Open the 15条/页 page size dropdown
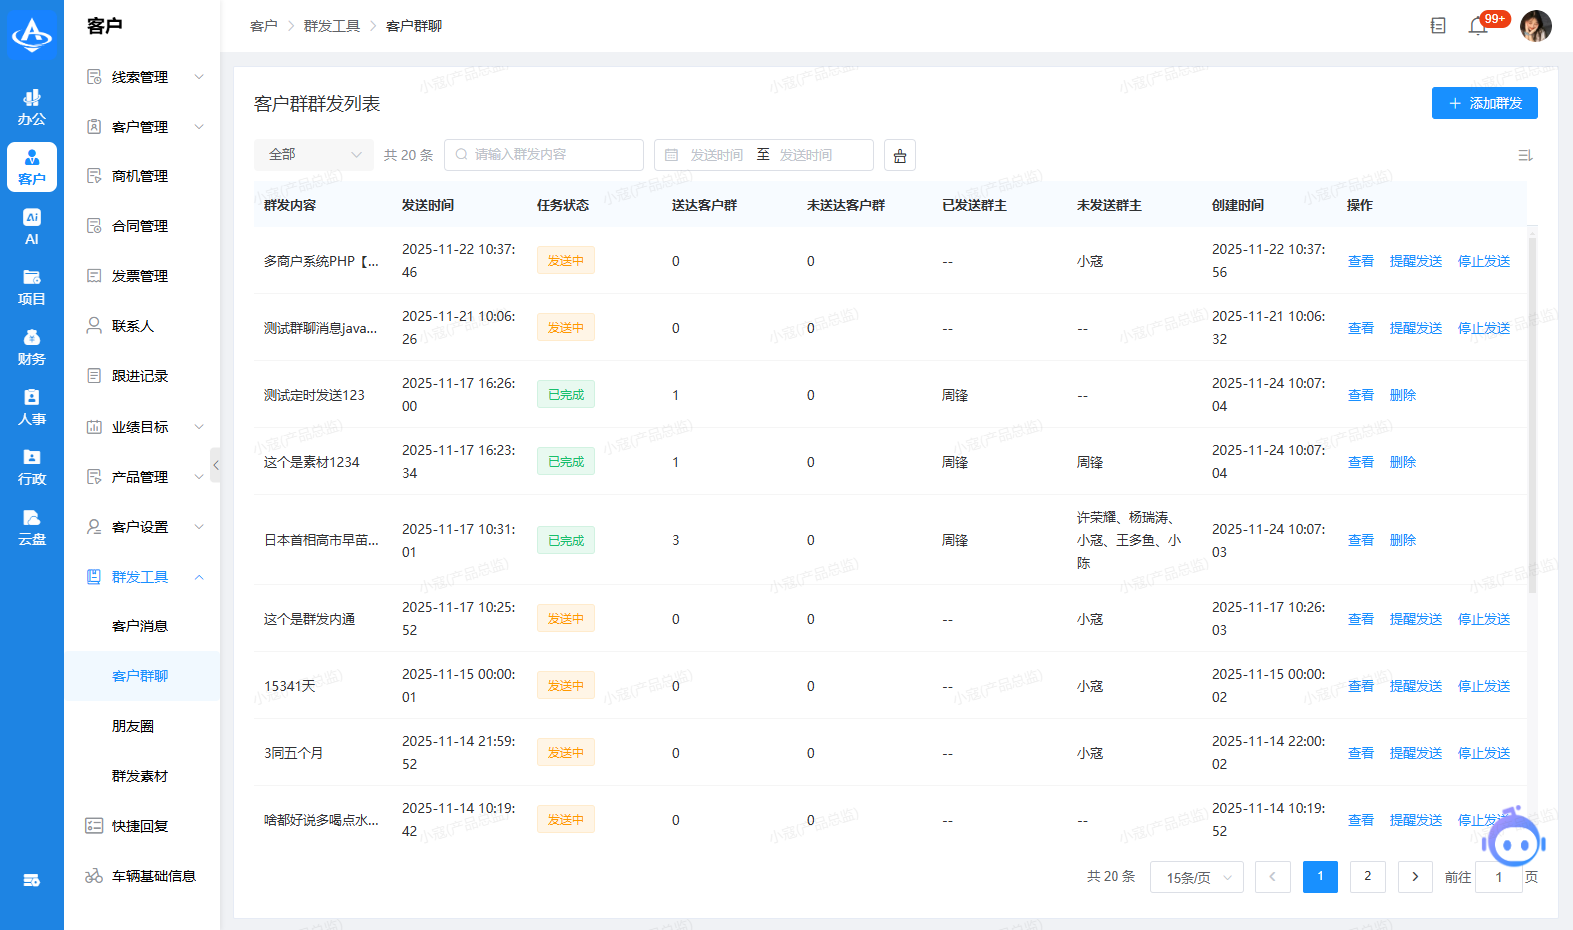Image resolution: width=1573 pixels, height=930 pixels. [x=1197, y=877]
